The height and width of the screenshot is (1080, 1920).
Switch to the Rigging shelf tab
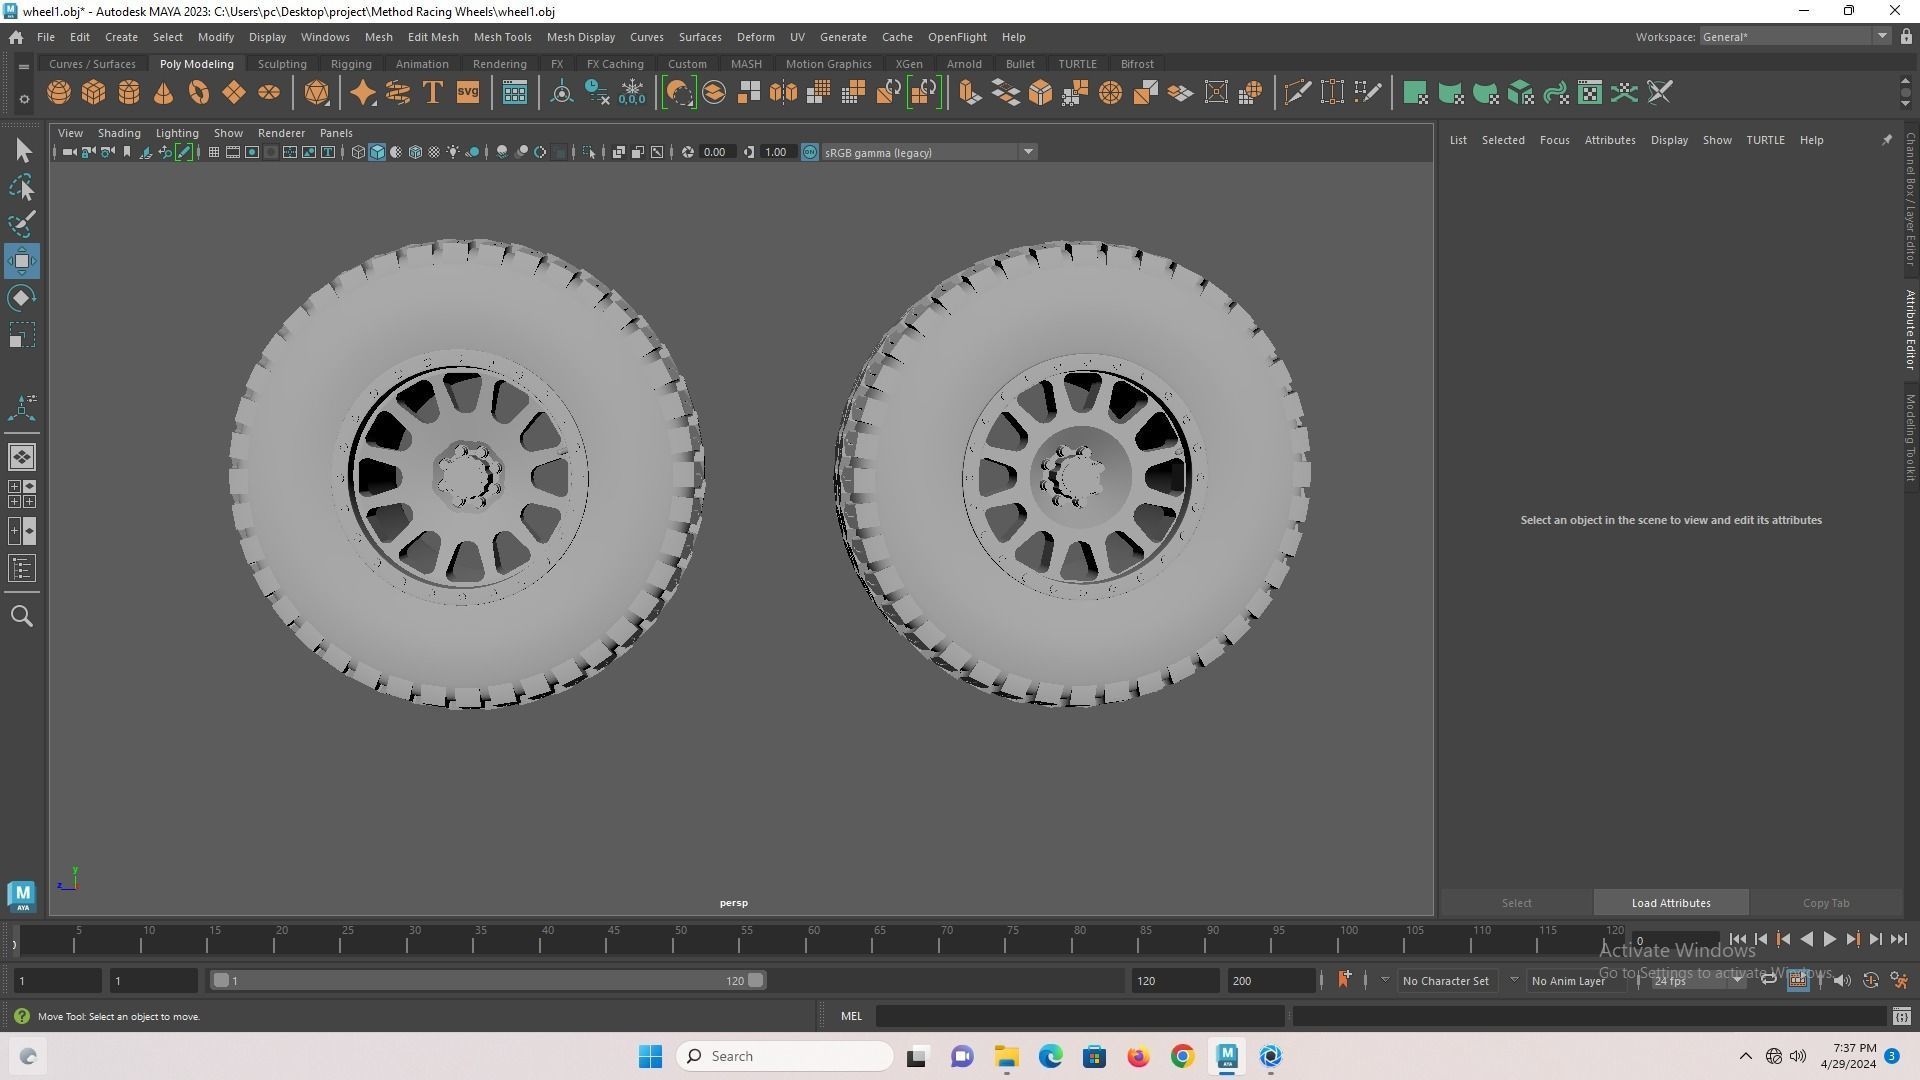point(351,64)
